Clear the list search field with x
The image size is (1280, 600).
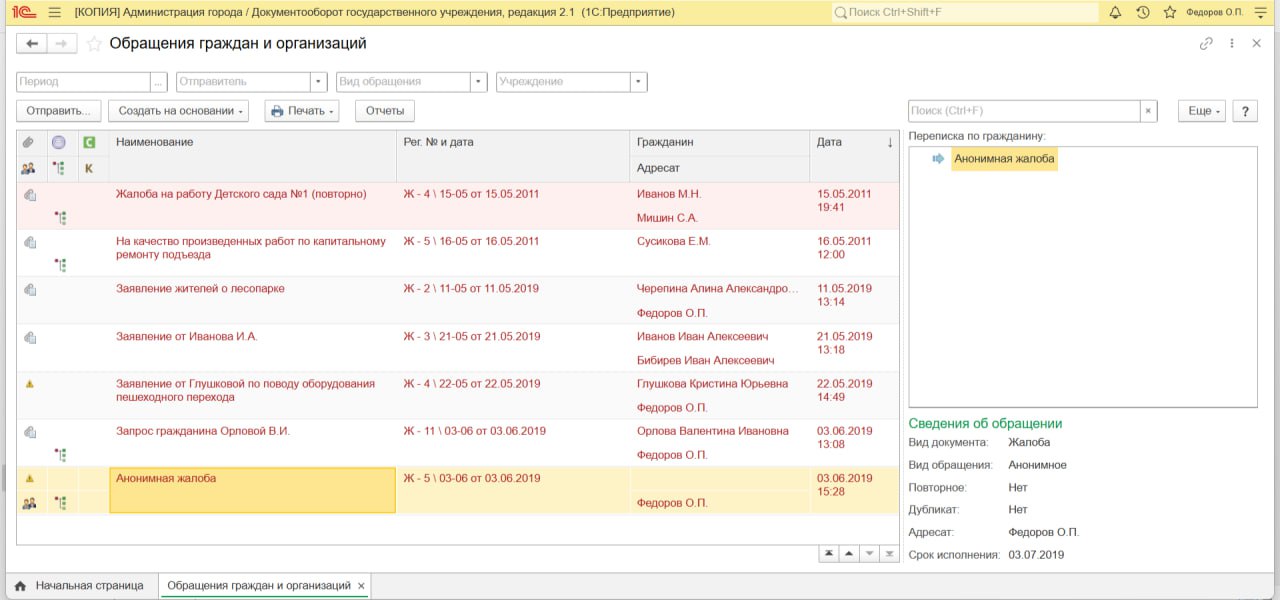point(1149,111)
